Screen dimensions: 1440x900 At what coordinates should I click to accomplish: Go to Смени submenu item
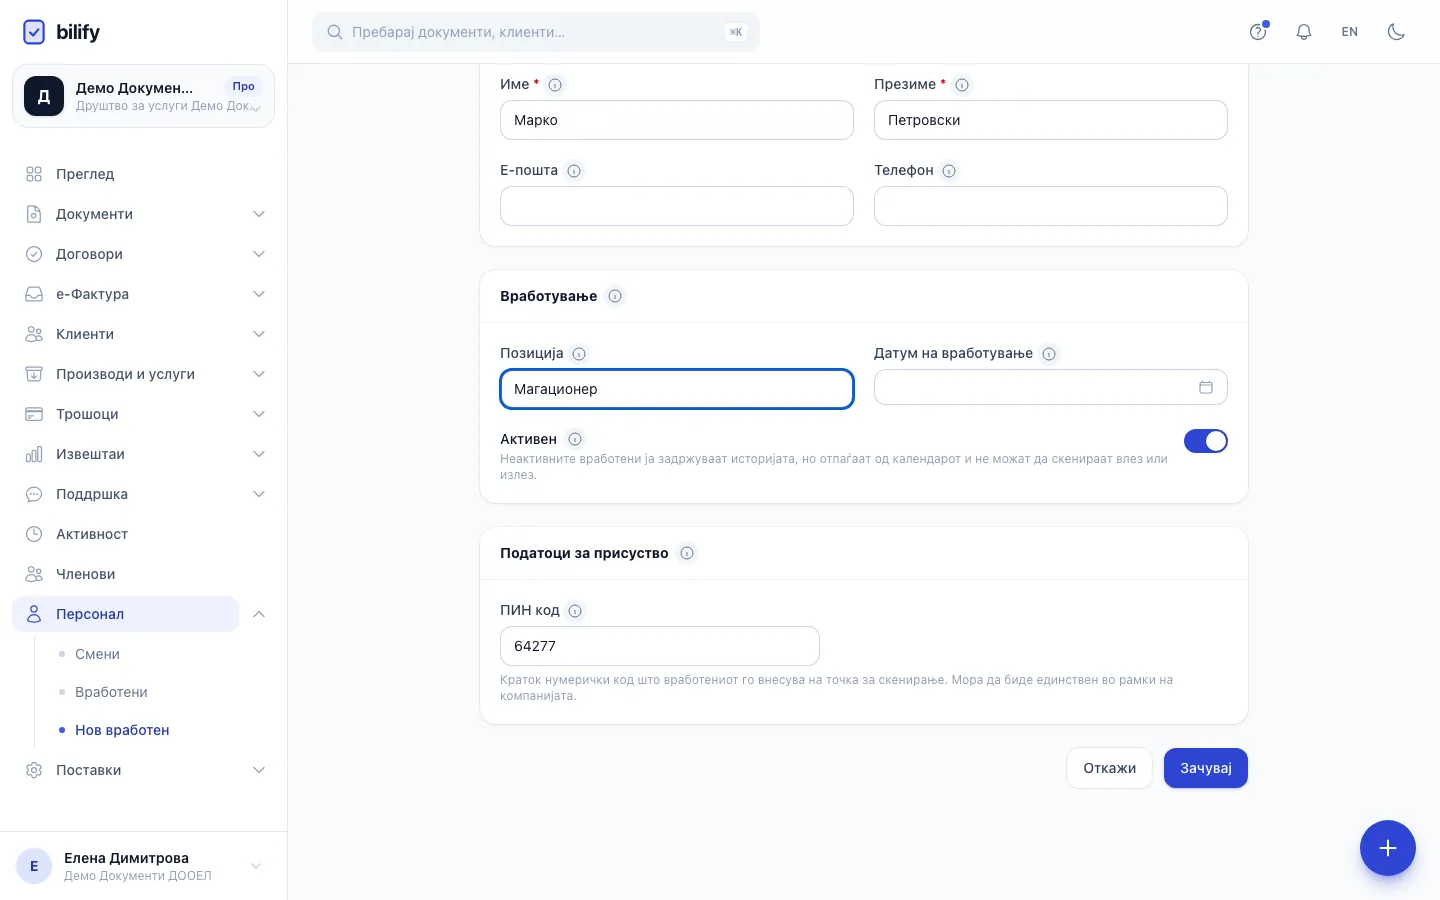pos(97,654)
